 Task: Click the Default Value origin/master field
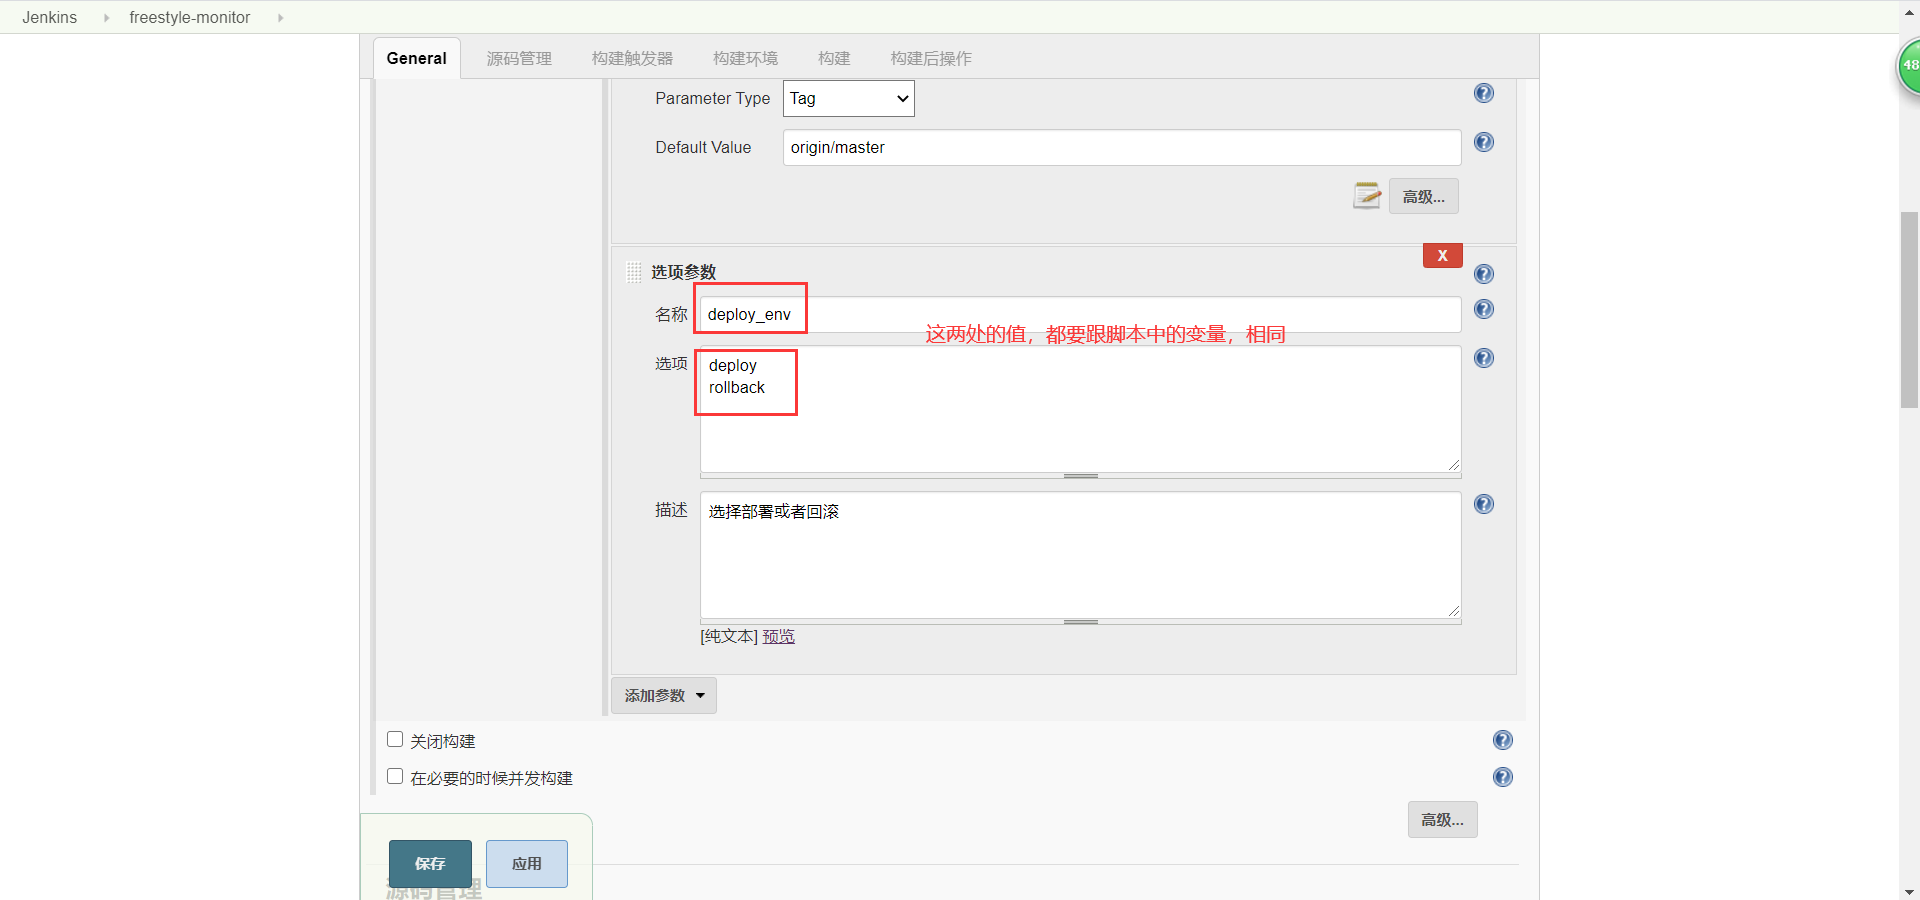(1122, 147)
